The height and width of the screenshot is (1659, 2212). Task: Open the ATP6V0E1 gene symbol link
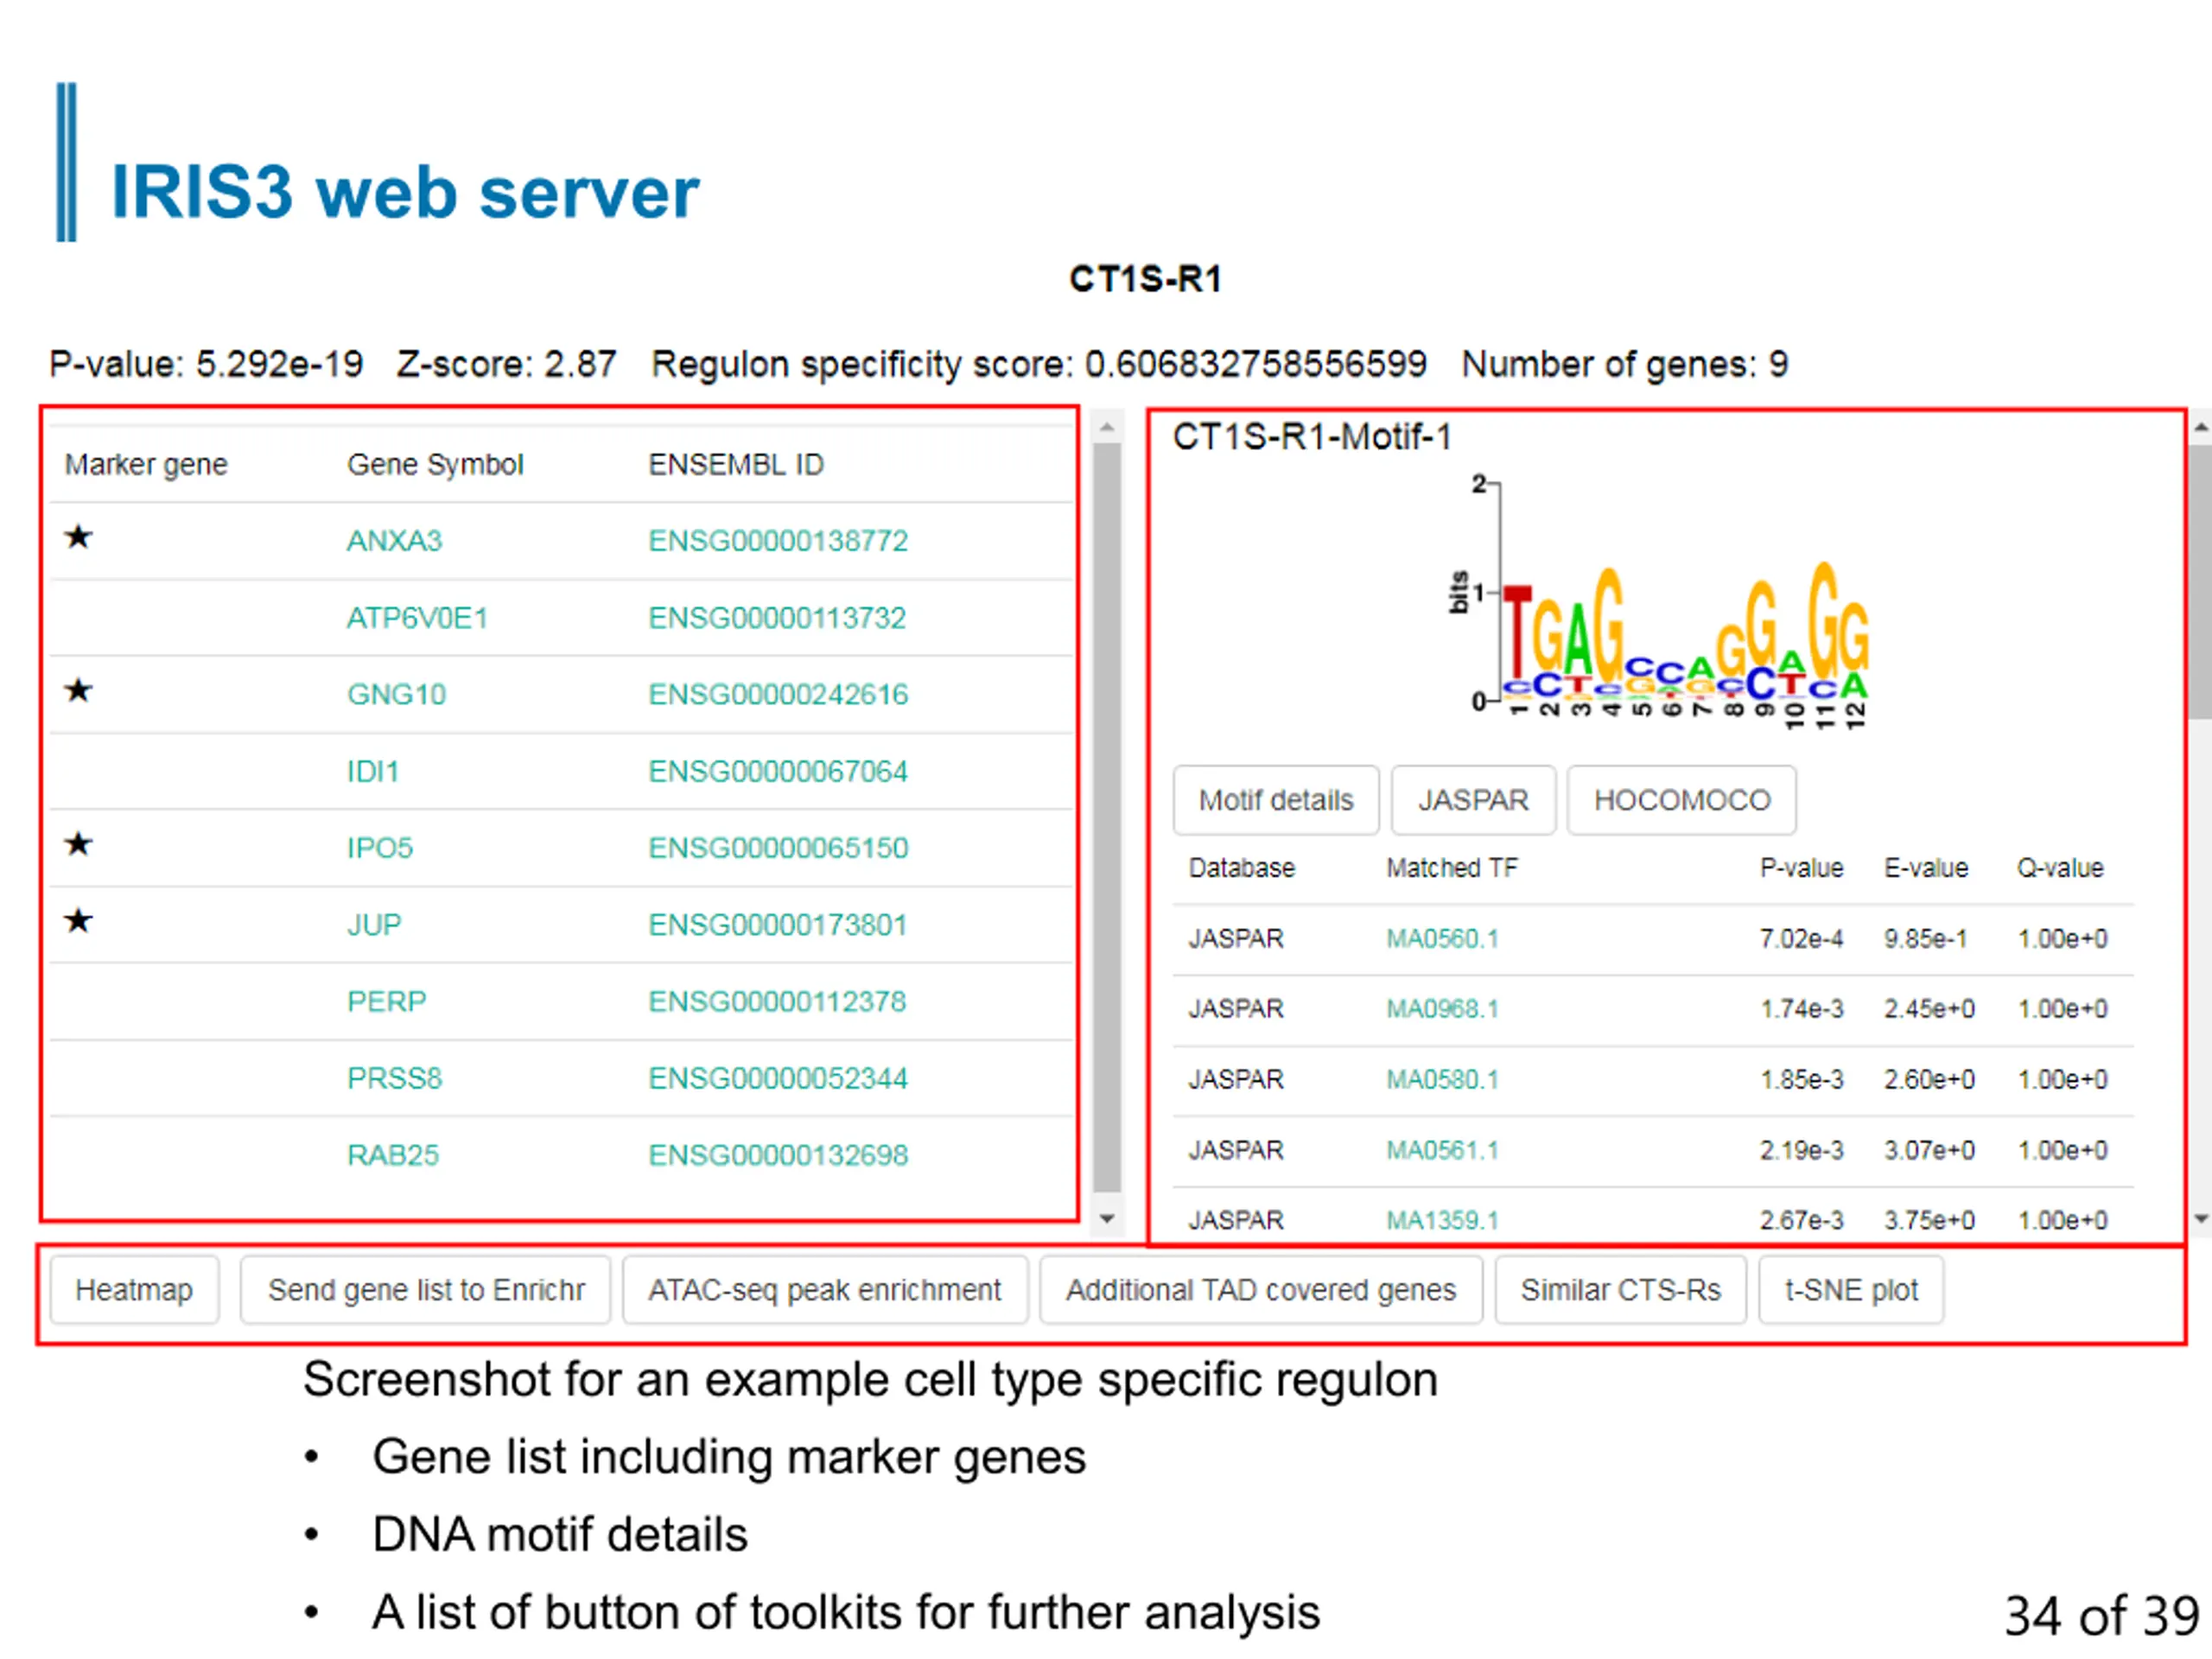tap(417, 618)
